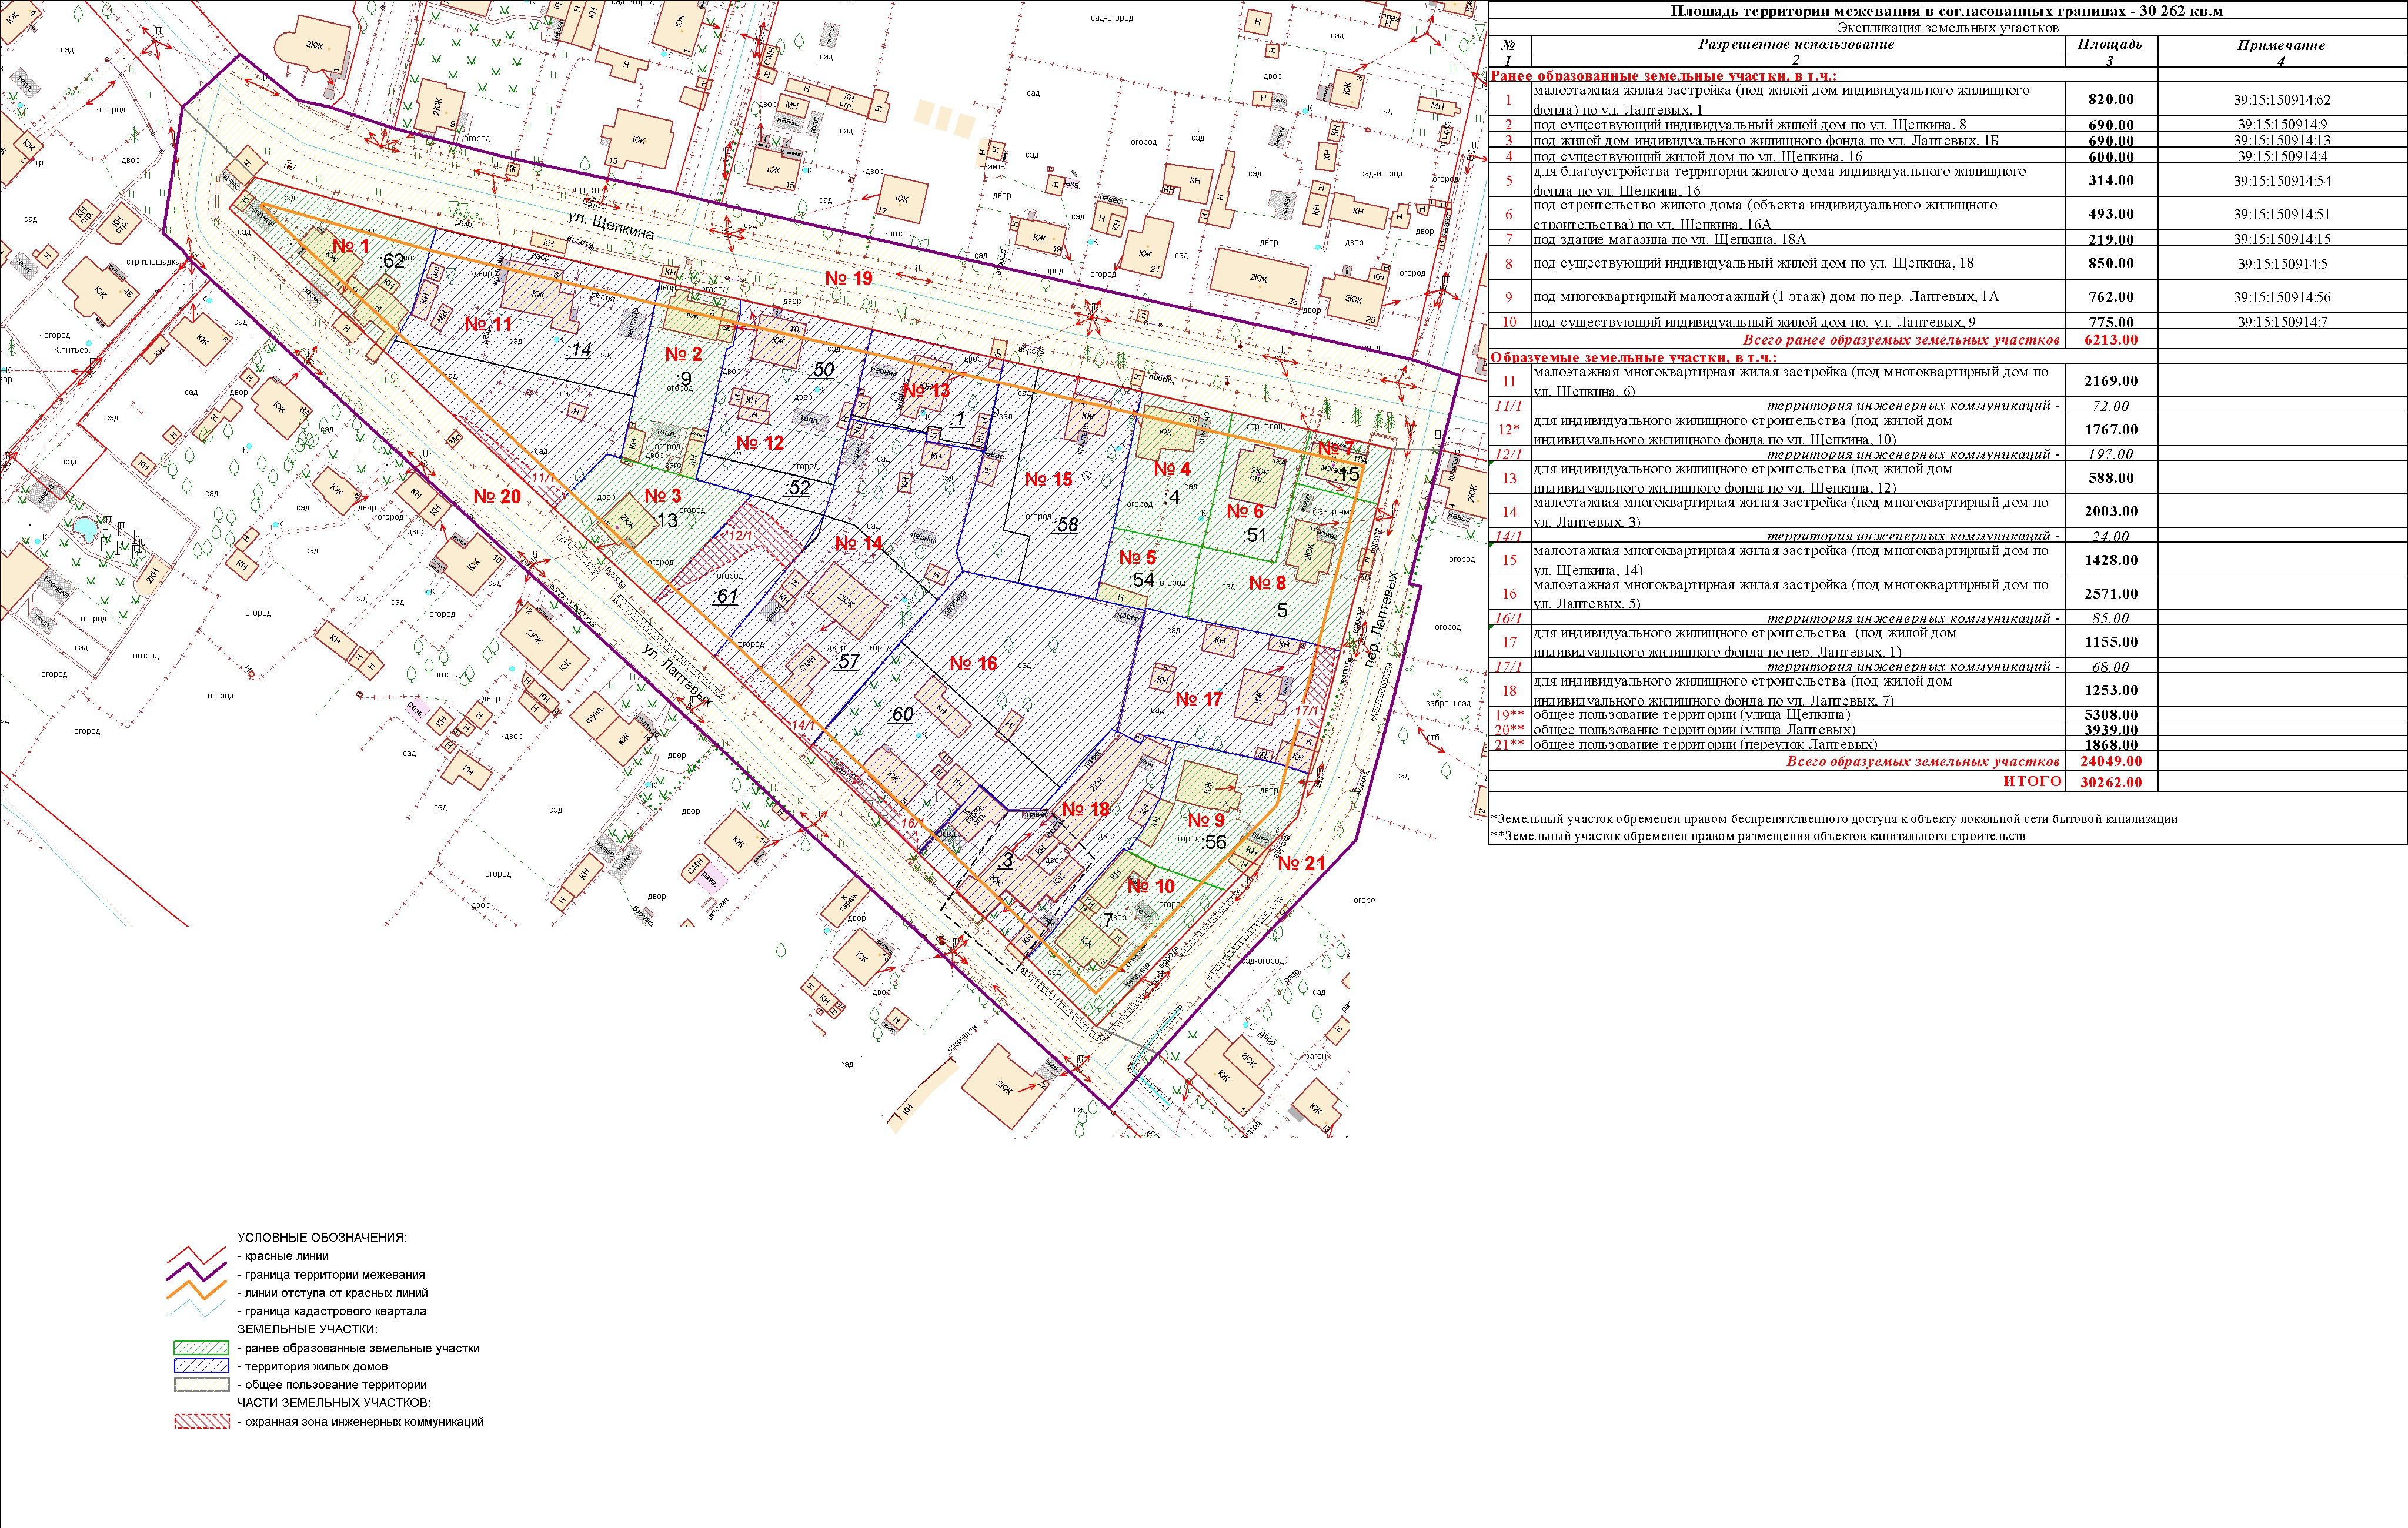This screenshot has width=2408, height=1528.
Task: Click cadastral number 39:15:150914:62 cell
Action: [2283, 100]
